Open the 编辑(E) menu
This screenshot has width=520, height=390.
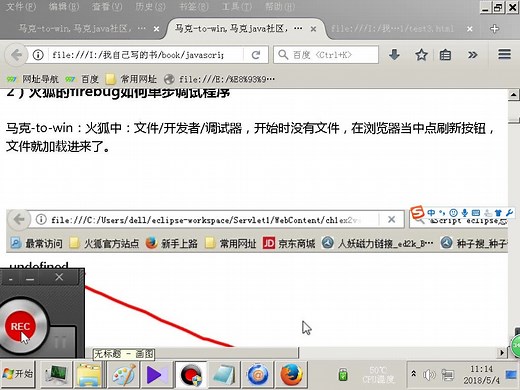pos(64,7)
